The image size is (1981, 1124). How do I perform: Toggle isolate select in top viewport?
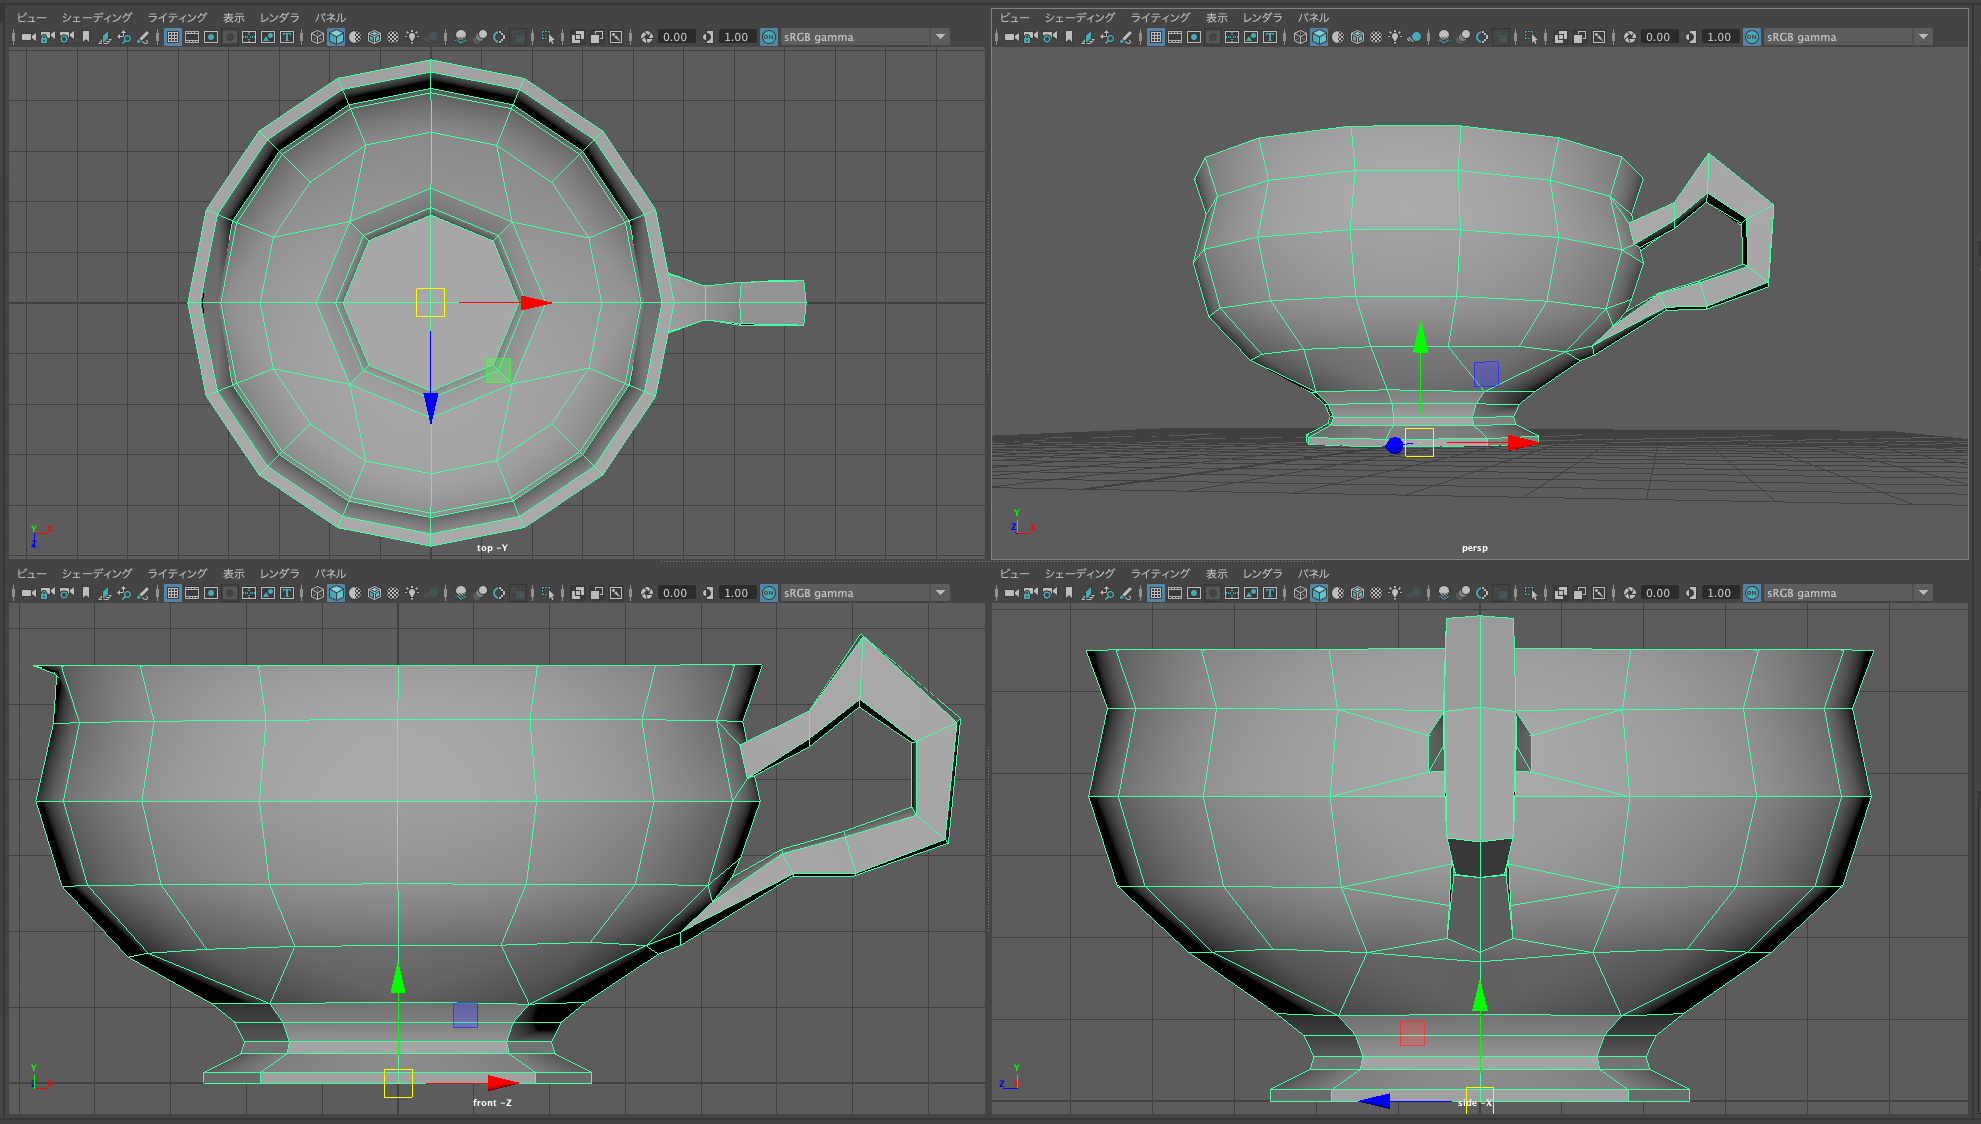[x=548, y=37]
